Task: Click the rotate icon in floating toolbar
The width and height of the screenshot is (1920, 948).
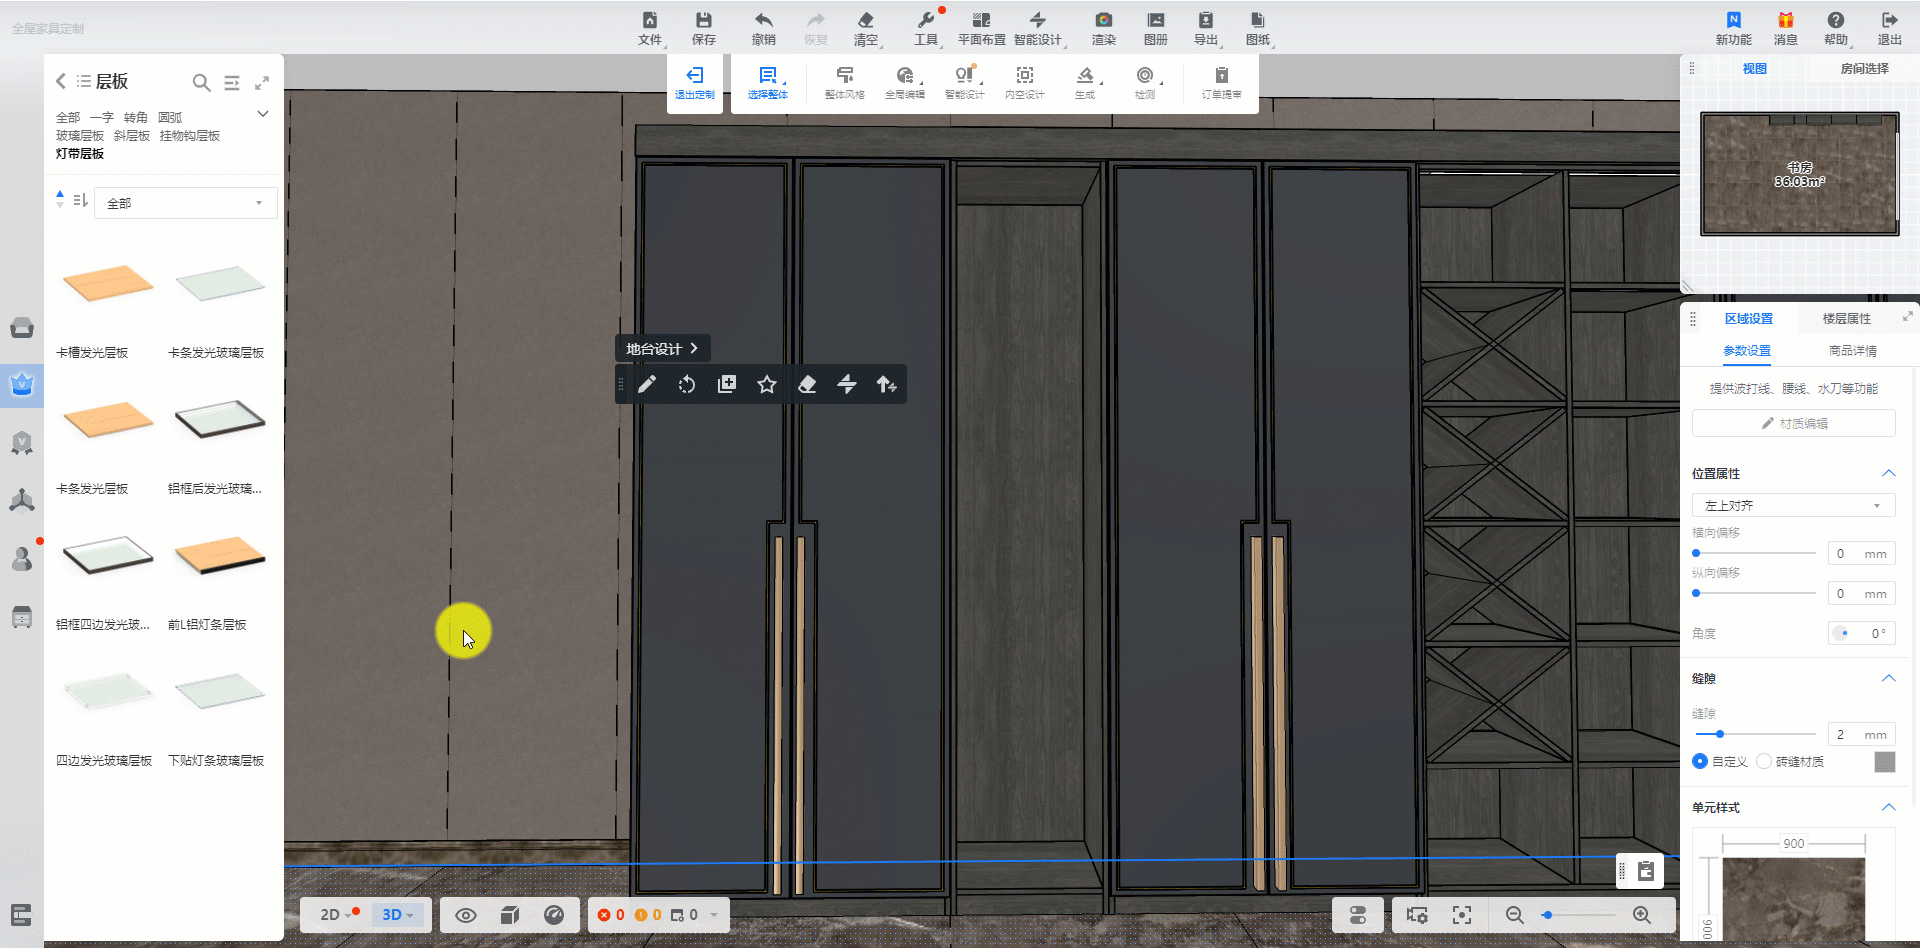Action: click(x=687, y=385)
